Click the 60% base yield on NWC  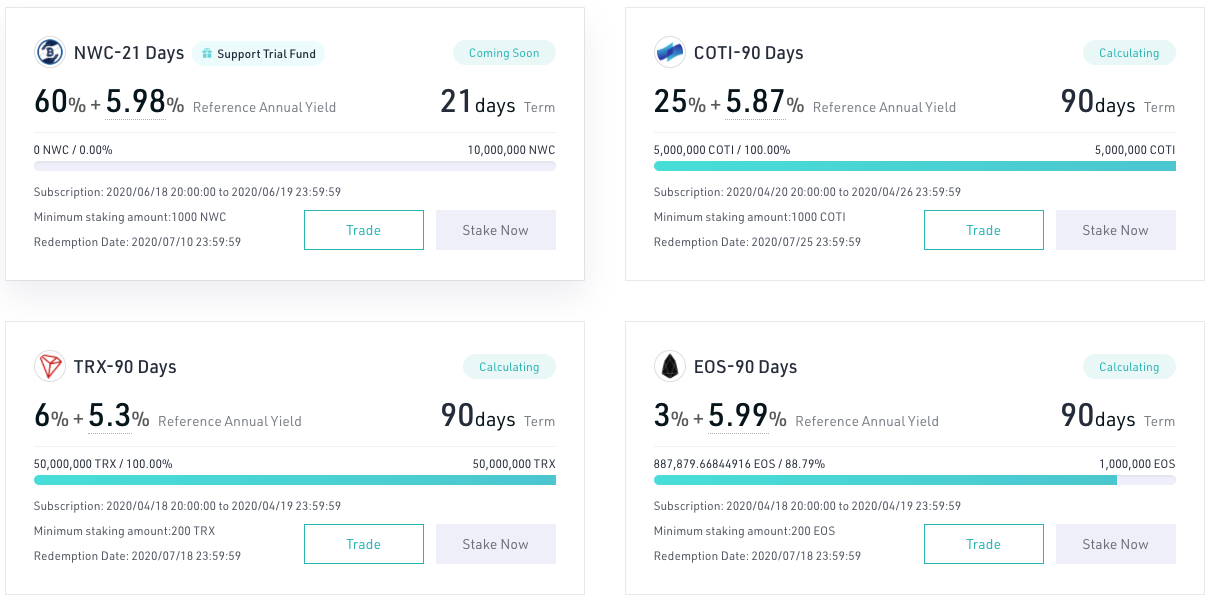[59, 102]
